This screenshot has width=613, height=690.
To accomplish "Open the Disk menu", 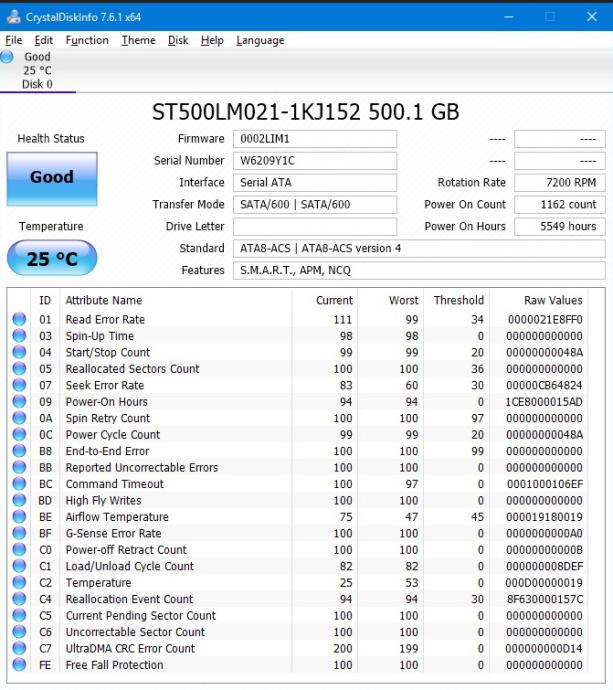I will pyautogui.click(x=178, y=40).
